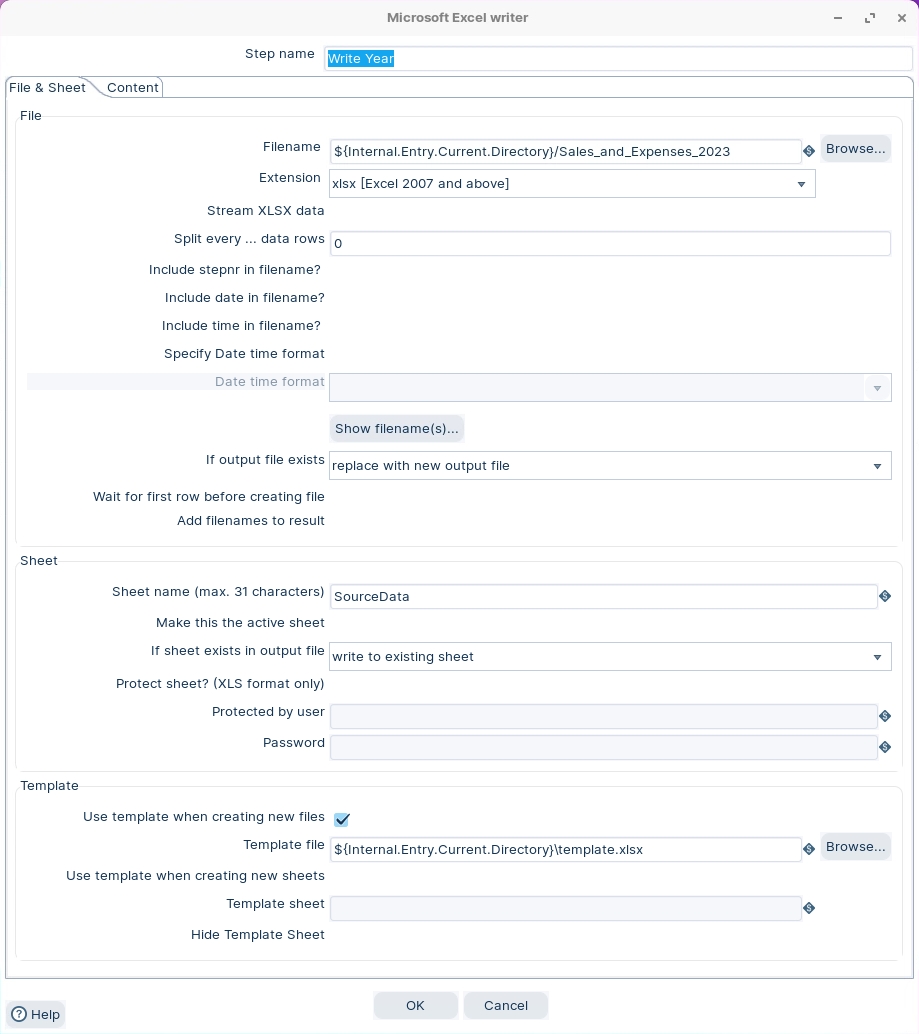Click the variable icon next to Template file

tap(809, 849)
